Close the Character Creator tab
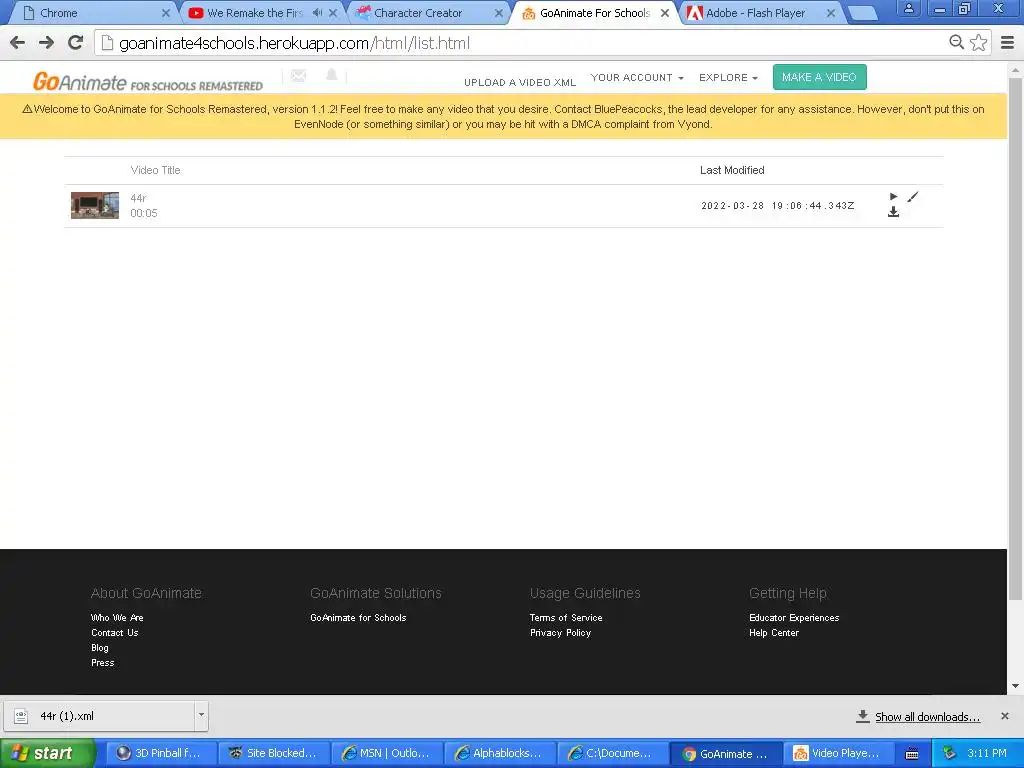The width and height of the screenshot is (1024, 768). [499, 13]
